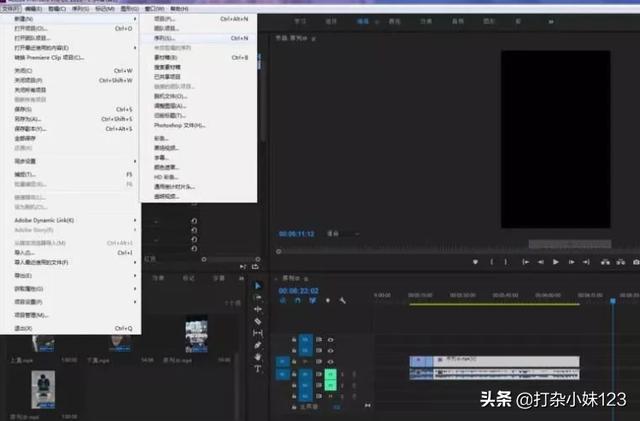Screen dimensions: 640x421
Task: Click 打开项目(O)... in File menu
Action: [x=71, y=29]
